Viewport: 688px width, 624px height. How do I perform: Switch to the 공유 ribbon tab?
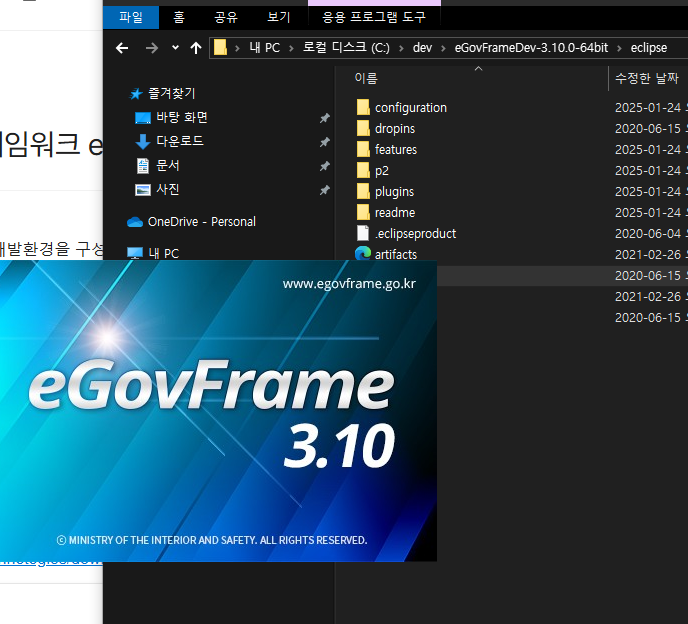pyautogui.click(x=226, y=17)
